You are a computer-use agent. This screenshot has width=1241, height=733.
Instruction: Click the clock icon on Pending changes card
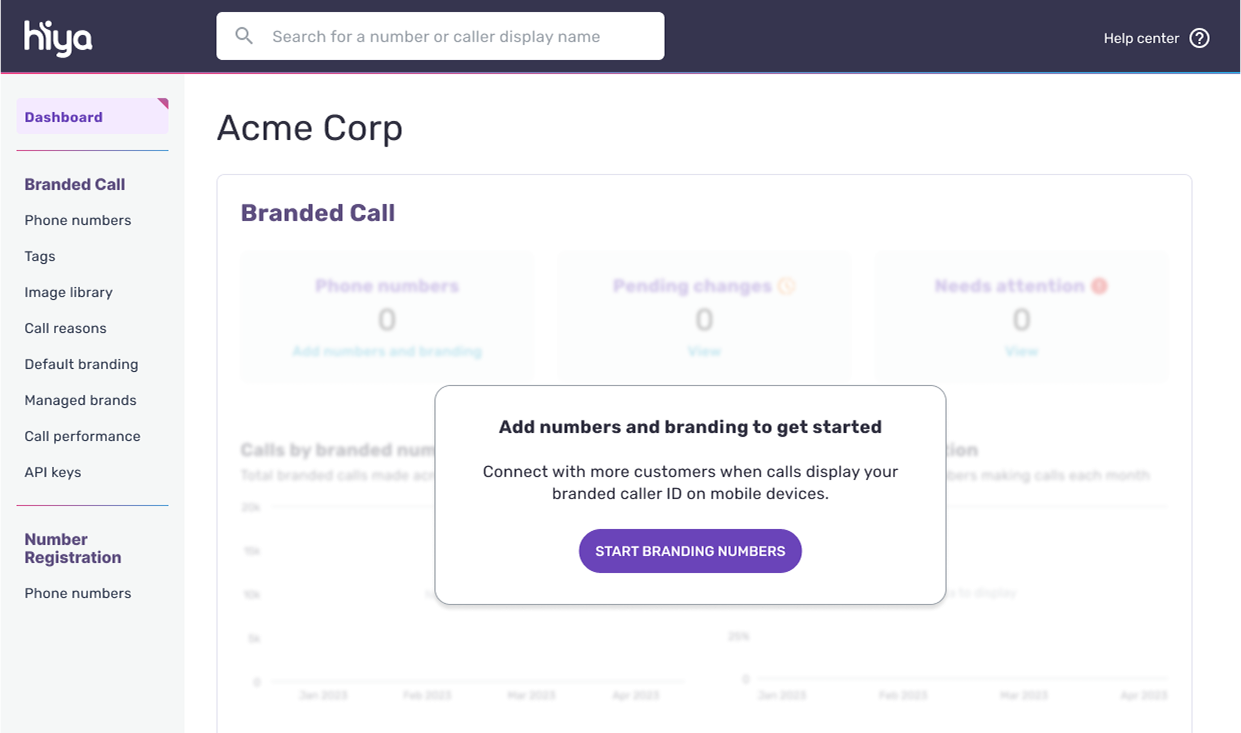(789, 286)
